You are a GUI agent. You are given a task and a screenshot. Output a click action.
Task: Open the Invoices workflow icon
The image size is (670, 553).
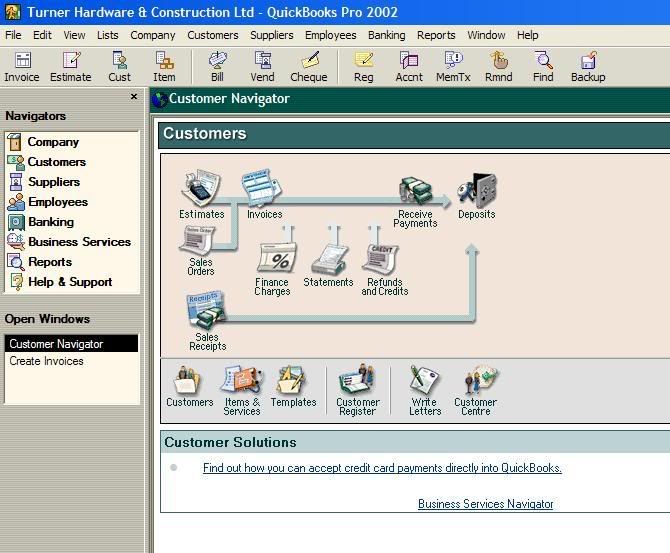pyautogui.click(x=264, y=194)
